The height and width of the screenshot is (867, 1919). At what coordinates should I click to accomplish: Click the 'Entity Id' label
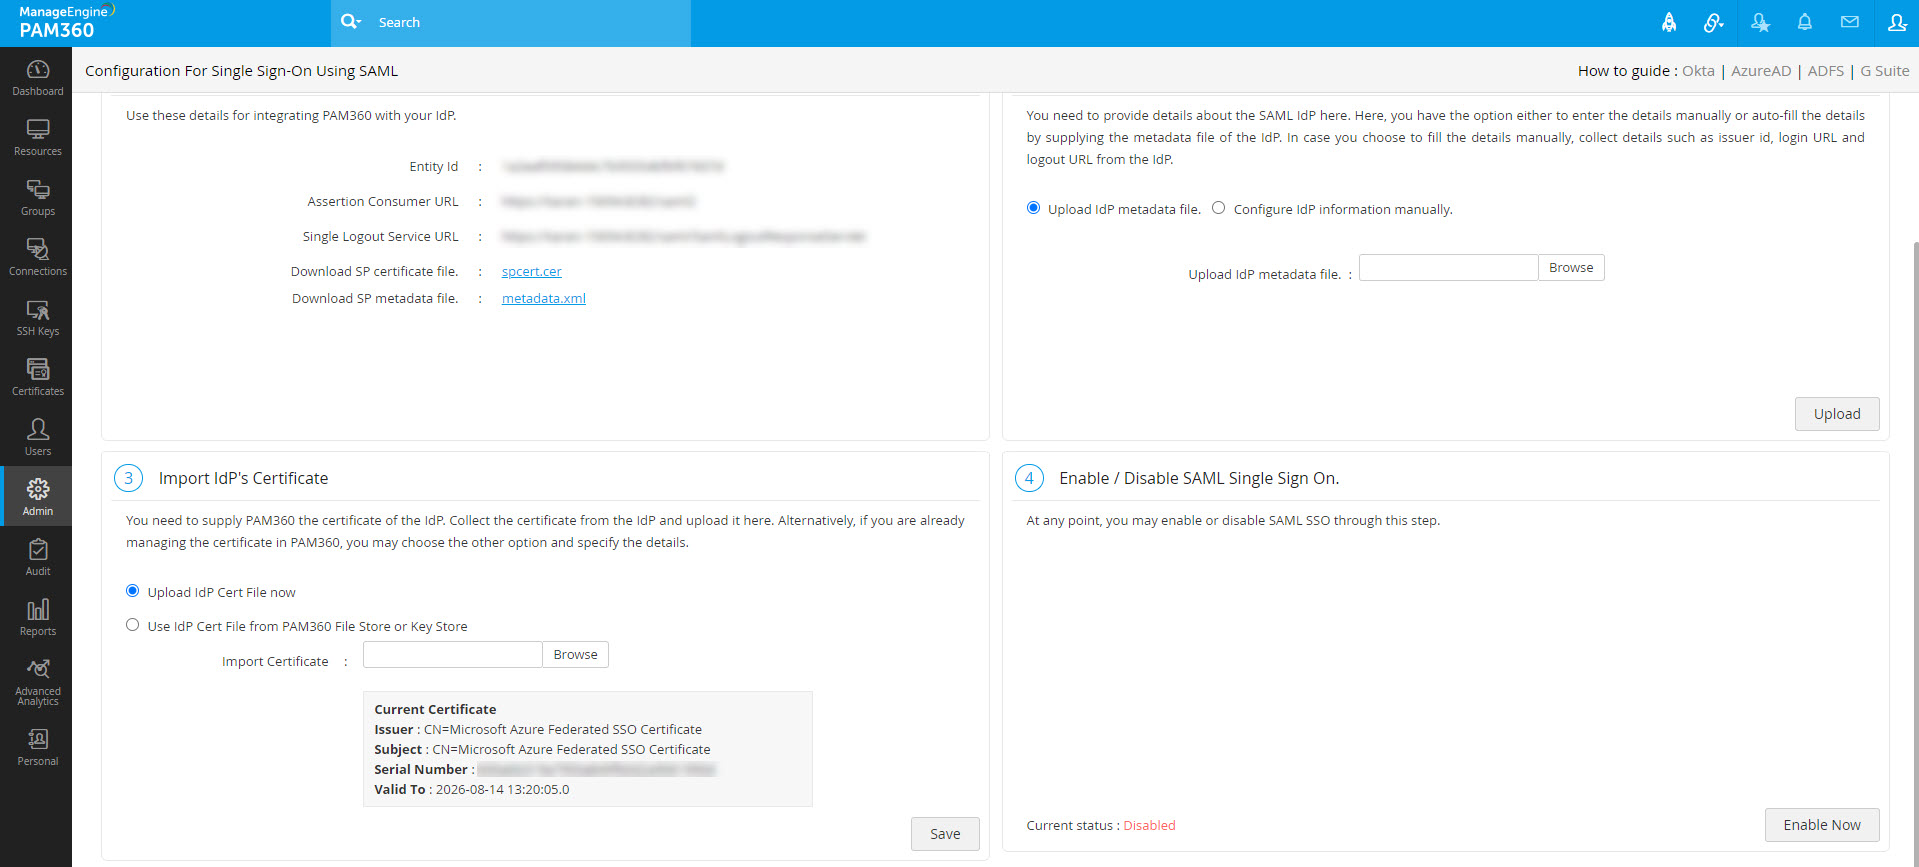433,166
